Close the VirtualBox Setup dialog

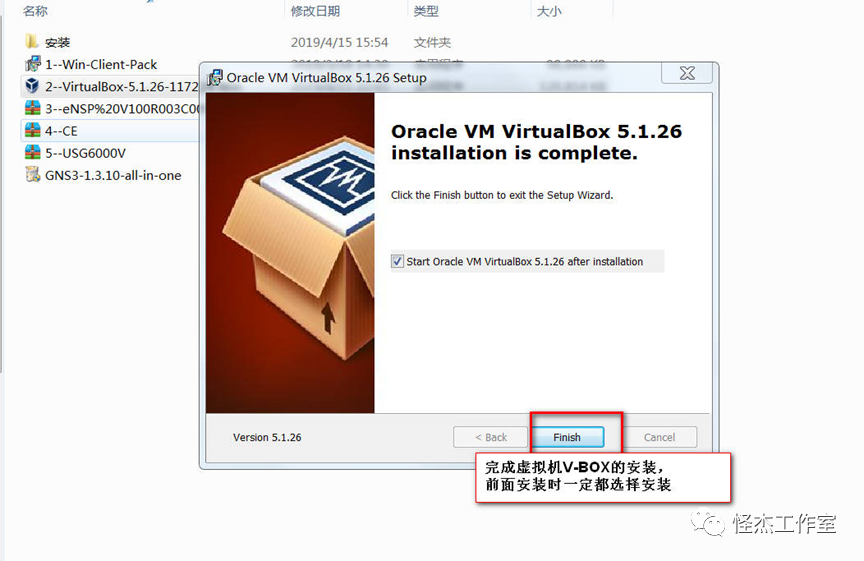[x=687, y=73]
